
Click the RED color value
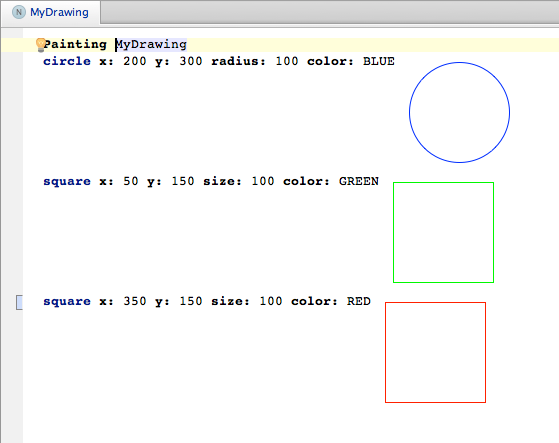pyautogui.click(x=359, y=302)
